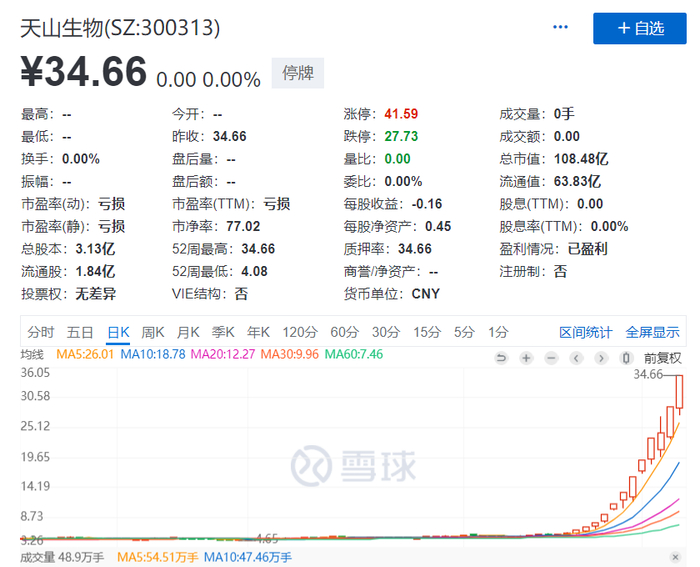The height and width of the screenshot is (567, 700).
Task: Switch to the 分时 chart tab
Action: click(41, 332)
